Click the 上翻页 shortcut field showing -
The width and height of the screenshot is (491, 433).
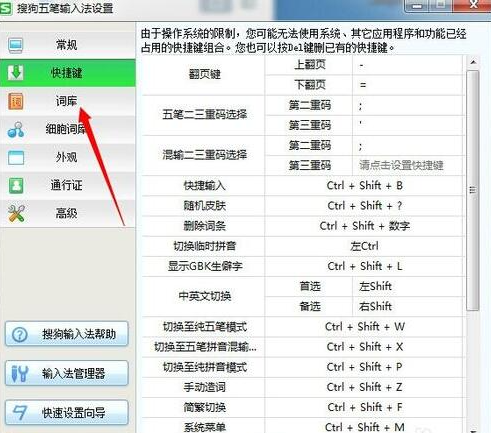click(x=408, y=65)
